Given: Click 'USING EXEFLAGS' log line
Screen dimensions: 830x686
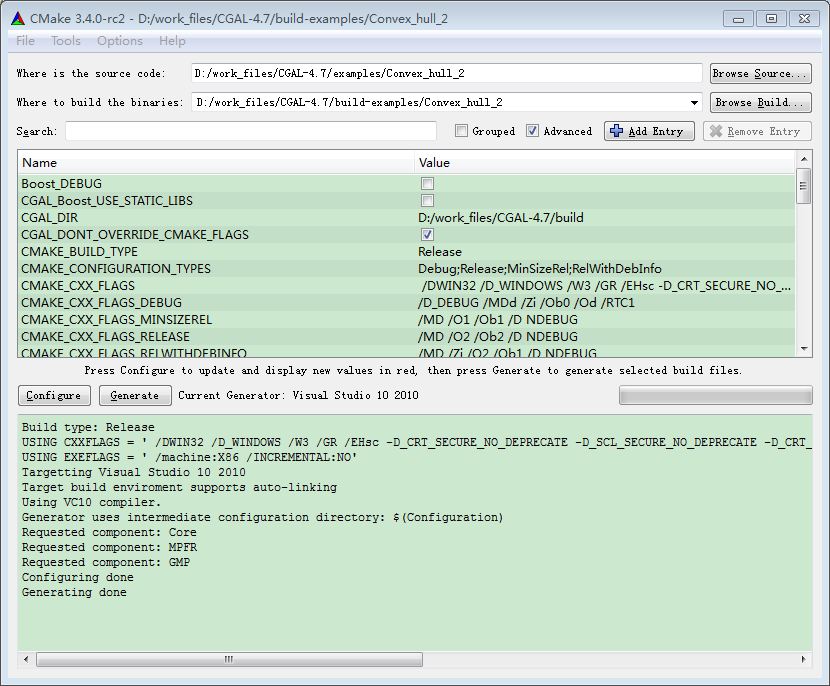Looking at the screenshot, I should pos(190,457).
